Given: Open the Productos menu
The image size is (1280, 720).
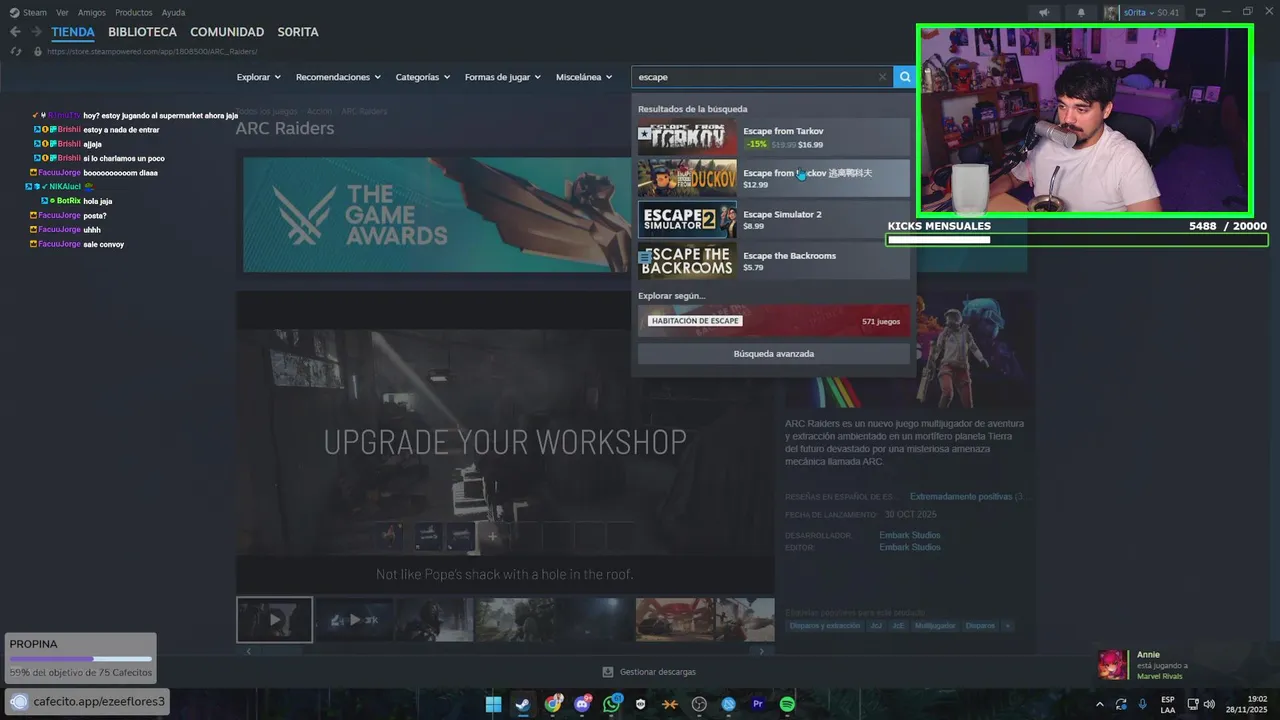Looking at the screenshot, I should point(134,12).
